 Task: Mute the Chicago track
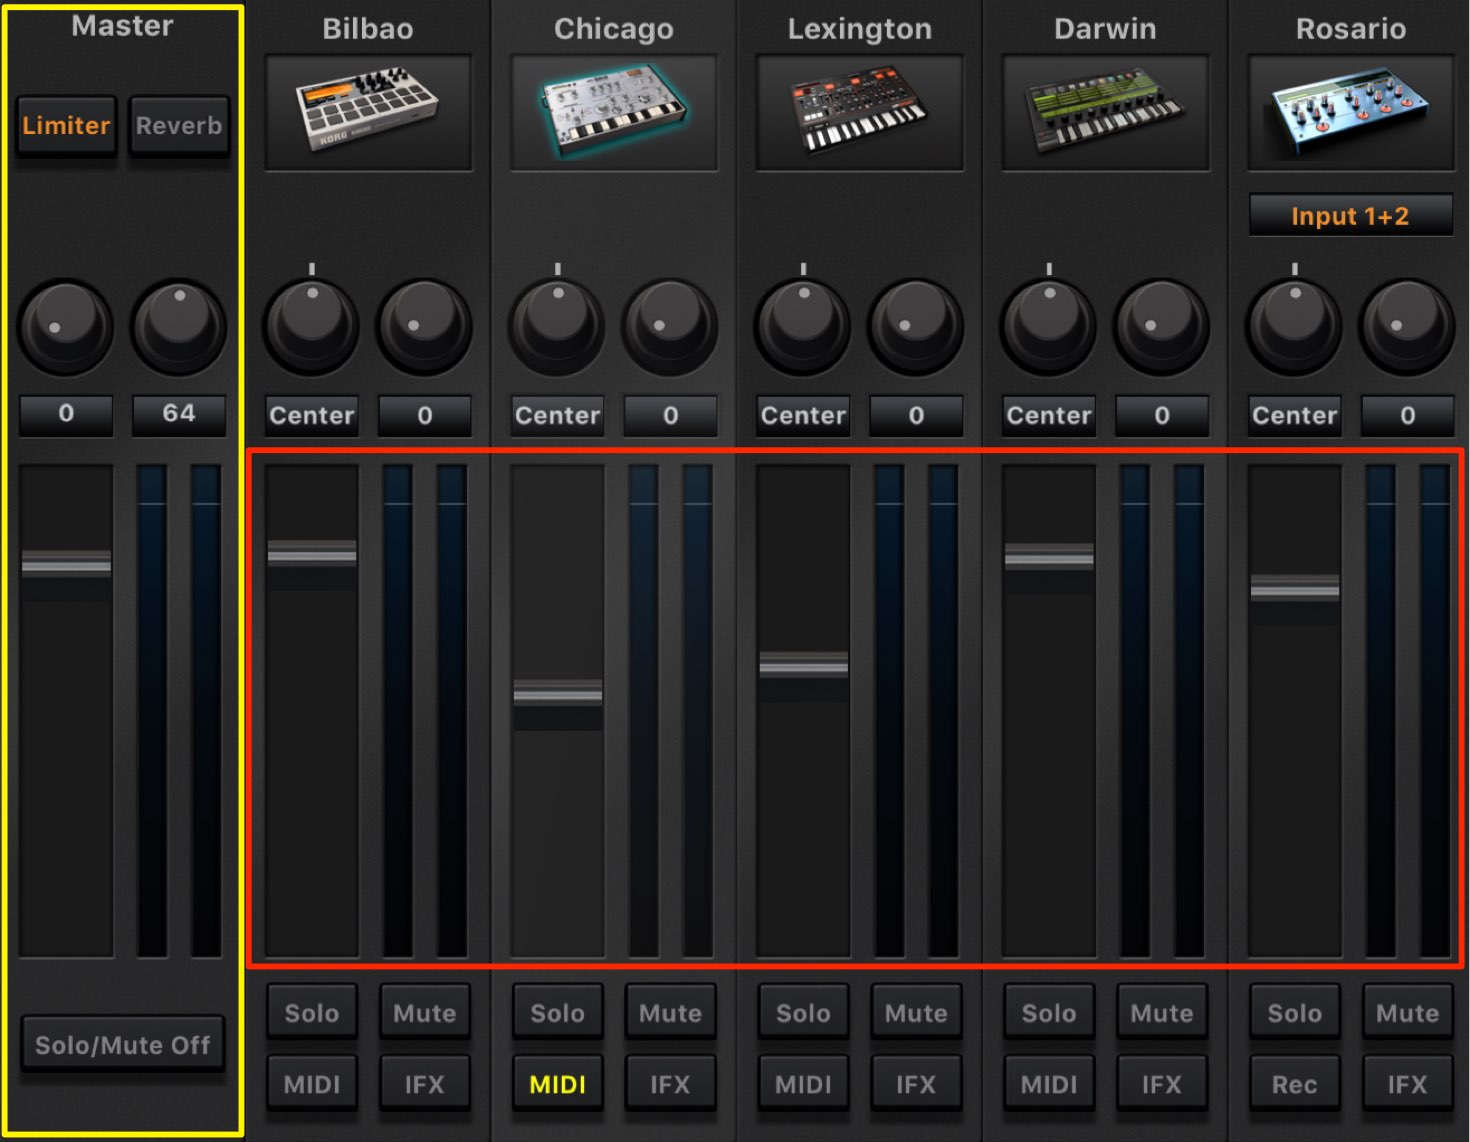670,1013
